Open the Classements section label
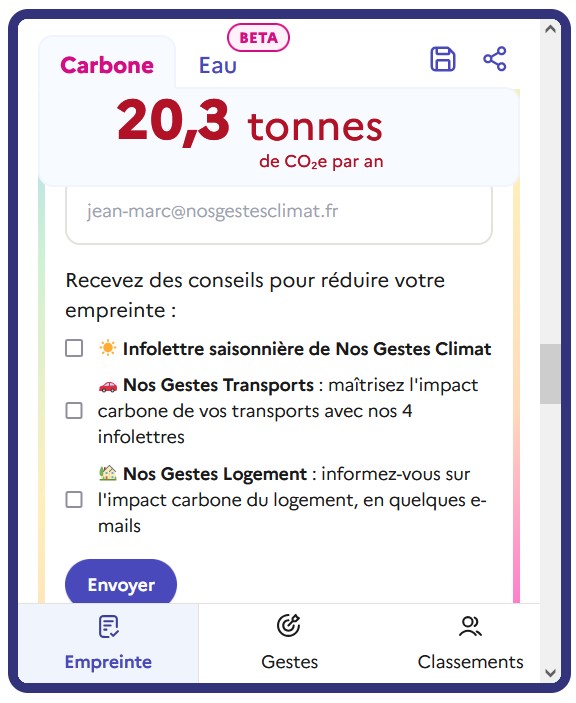The width and height of the screenshot is (576, 703). coord(470,662)
